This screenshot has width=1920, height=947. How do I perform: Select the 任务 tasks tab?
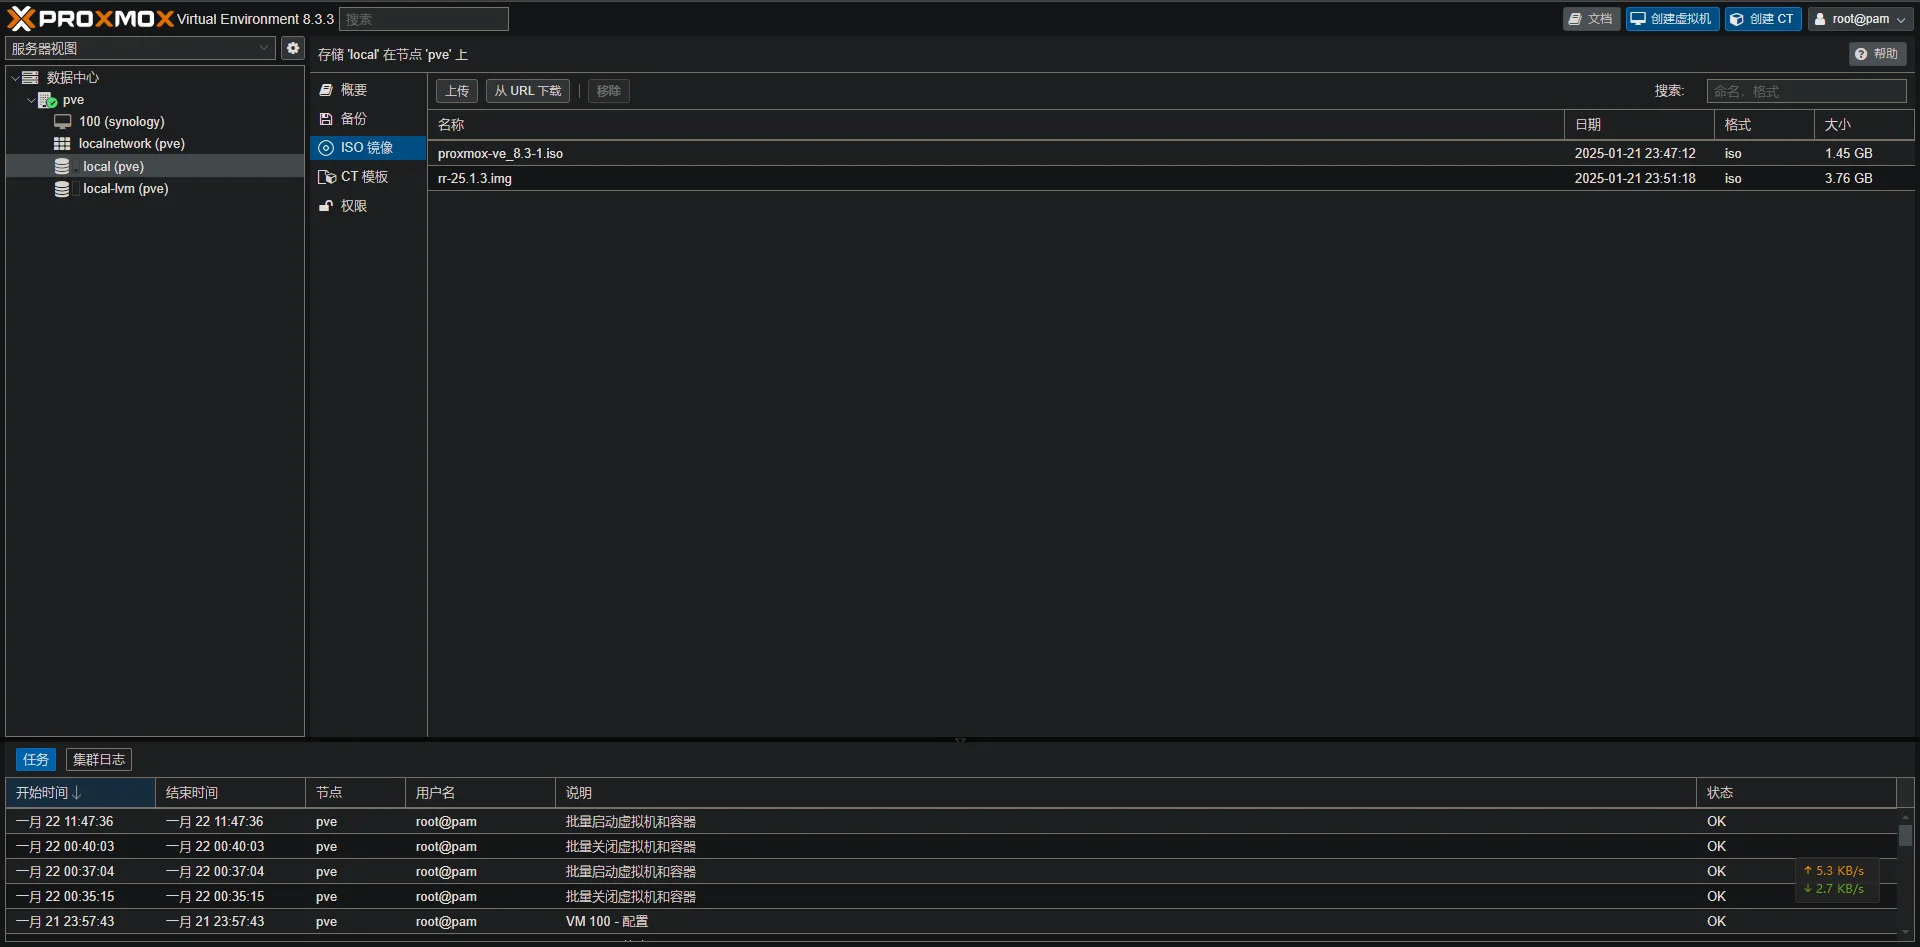point(36,760)
